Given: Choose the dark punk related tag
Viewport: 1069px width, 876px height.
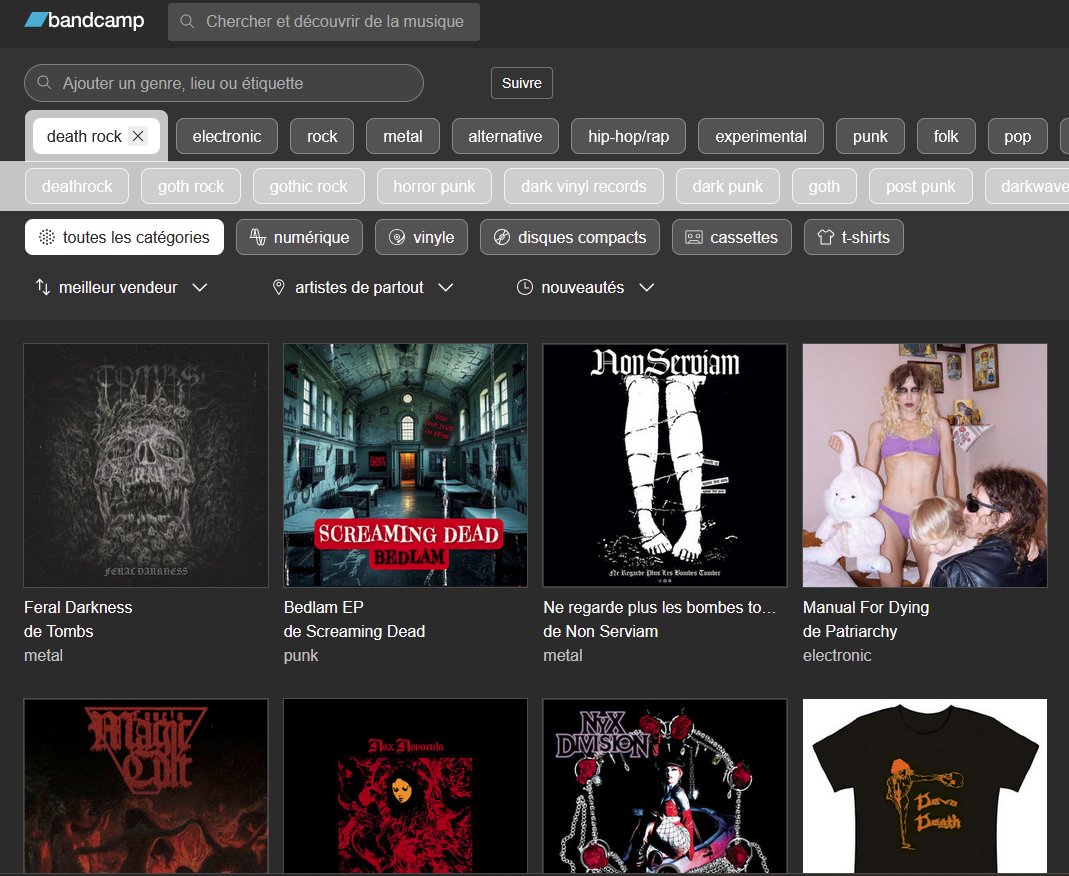Looking at the screenshot, I should 727,186.
